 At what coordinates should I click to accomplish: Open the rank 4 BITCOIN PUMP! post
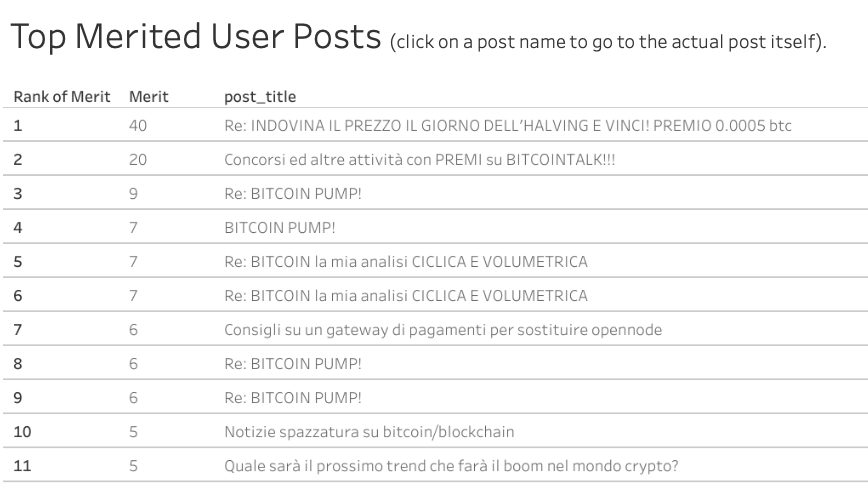[x=280, y=228]
